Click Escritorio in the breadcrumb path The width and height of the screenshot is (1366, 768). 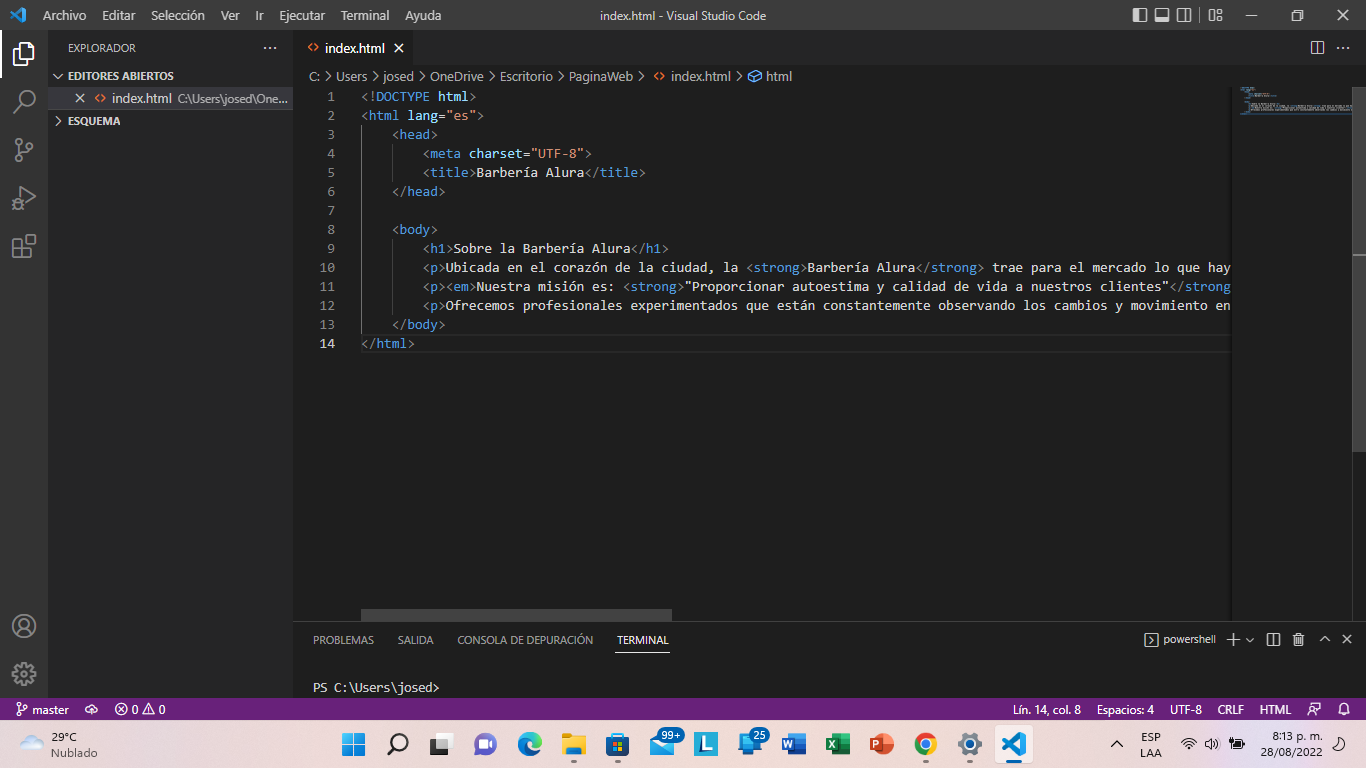click(526, 76)
